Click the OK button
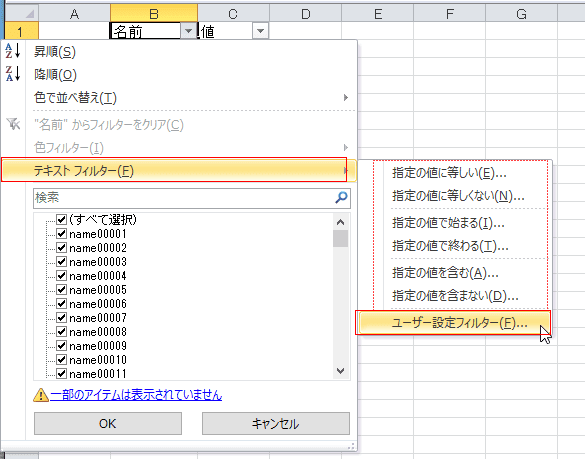 click(x=108, y=424)
